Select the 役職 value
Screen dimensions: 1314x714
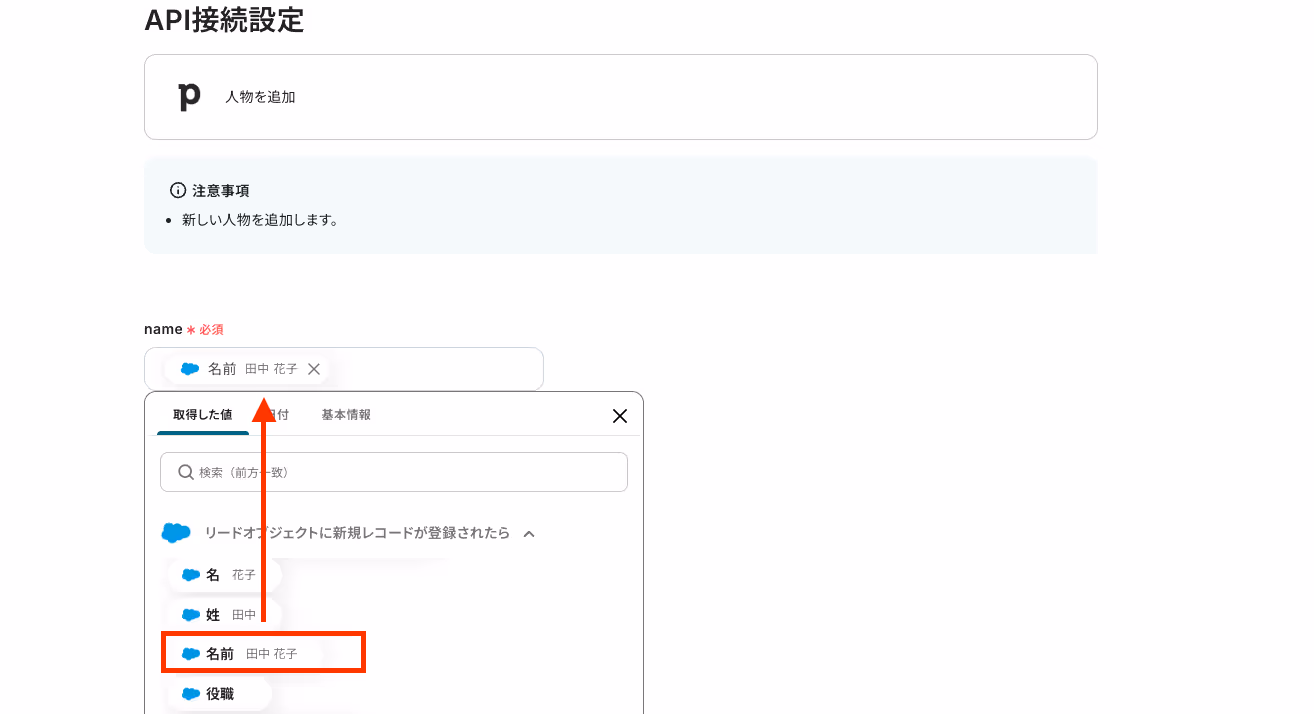point(219,694)
